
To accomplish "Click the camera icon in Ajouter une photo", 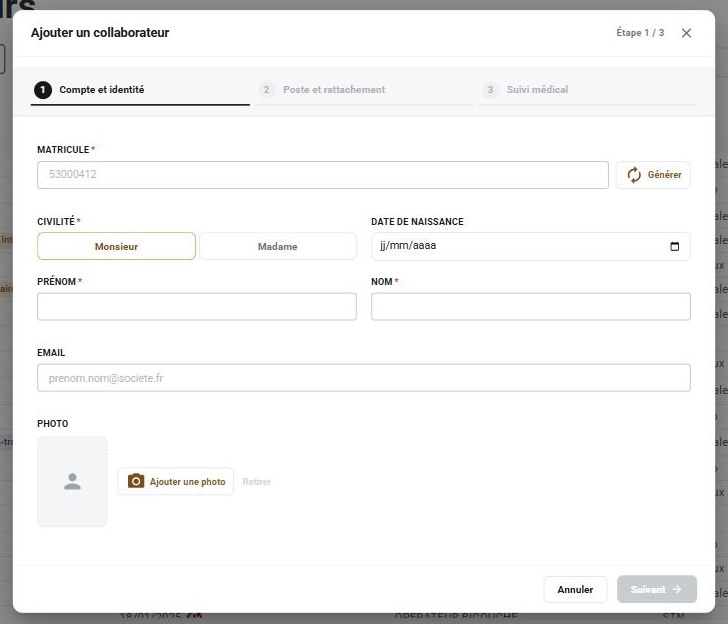I will pyautogui.click(x=136, y=481).
